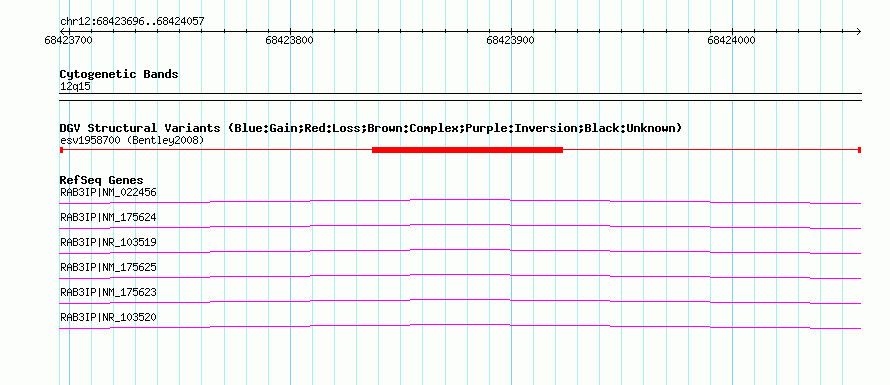This screenshot has height=385, width=890.
Task: Select transcript RAB3IP|NR_103519 label
Action: [x=108, y=242]
